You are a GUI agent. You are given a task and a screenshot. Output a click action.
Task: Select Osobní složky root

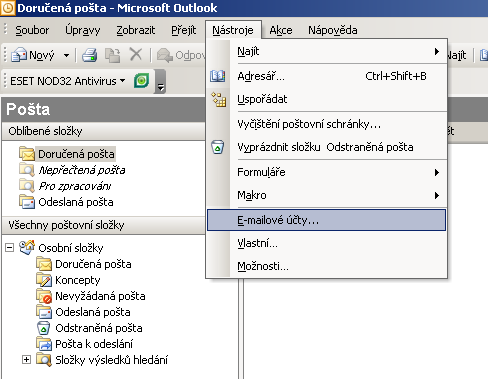coord(71,248)
